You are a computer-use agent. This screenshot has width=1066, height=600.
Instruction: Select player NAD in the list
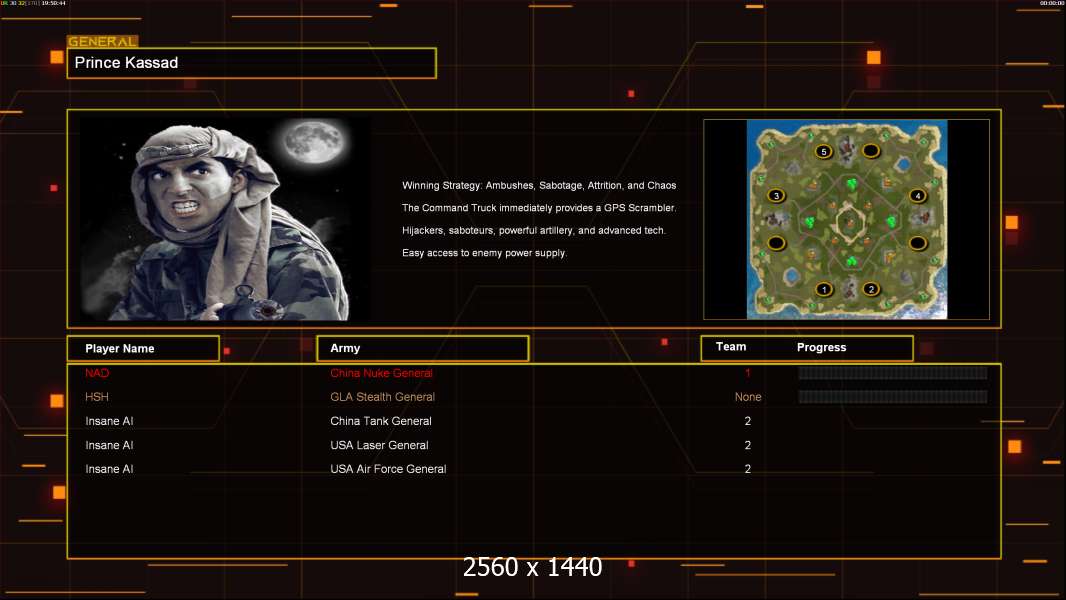pos(97,373)
